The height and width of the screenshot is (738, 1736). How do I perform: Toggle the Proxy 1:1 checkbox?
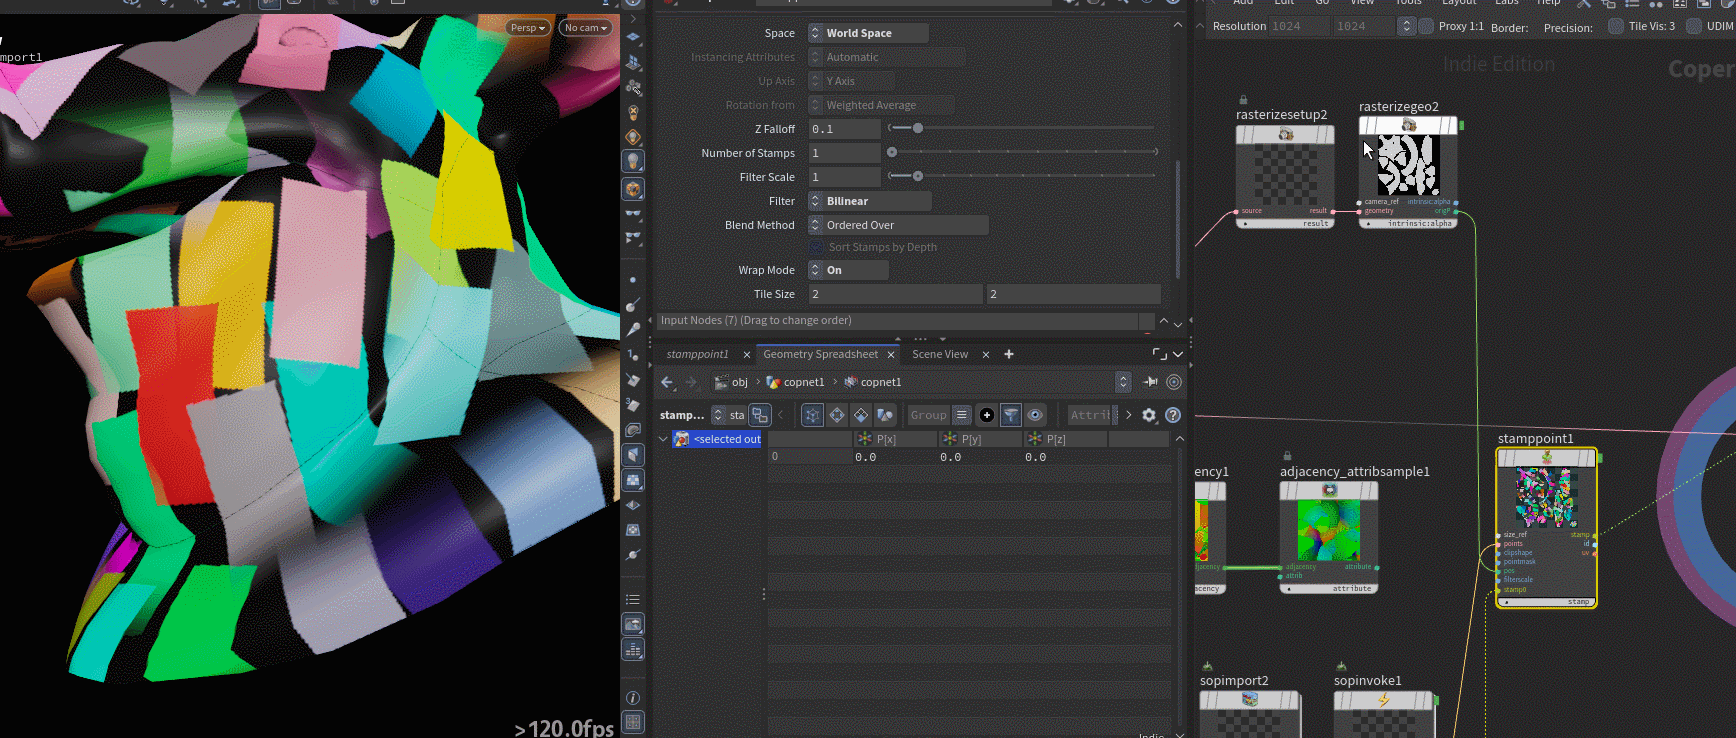[1426, 26]
